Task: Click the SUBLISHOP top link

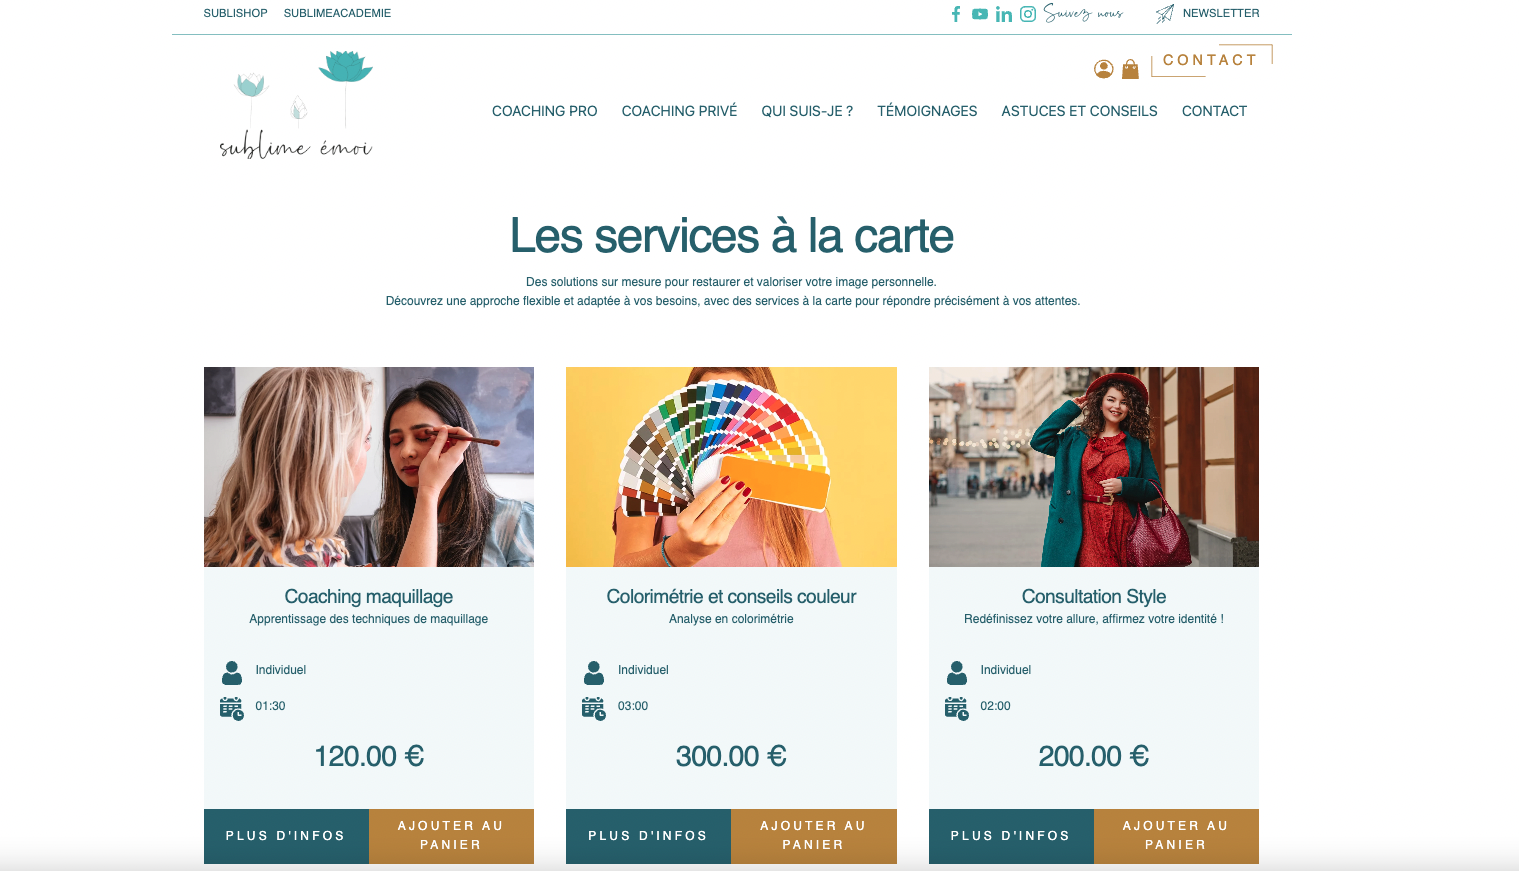Action: (x=235, y=13)
